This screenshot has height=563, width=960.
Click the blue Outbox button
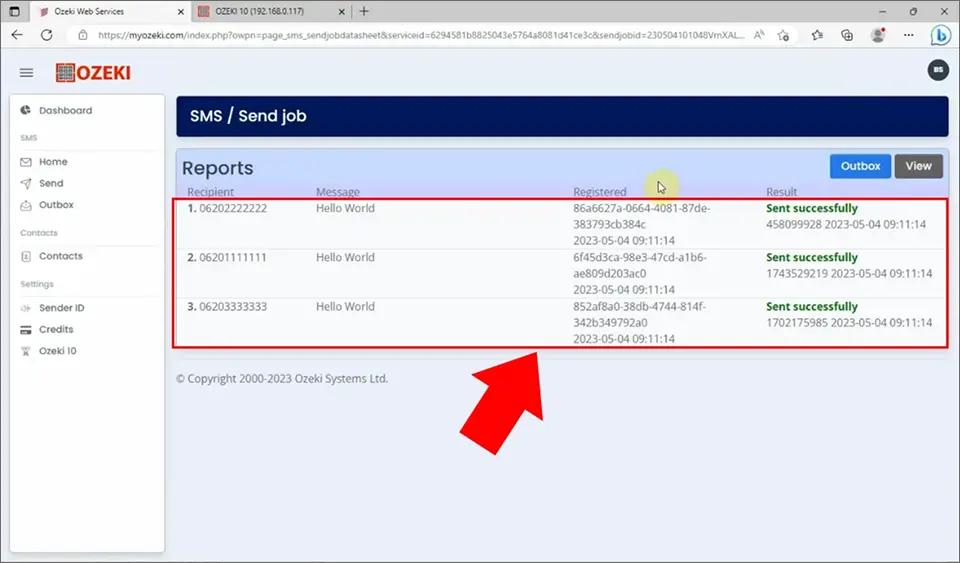(x=859, y=166)
